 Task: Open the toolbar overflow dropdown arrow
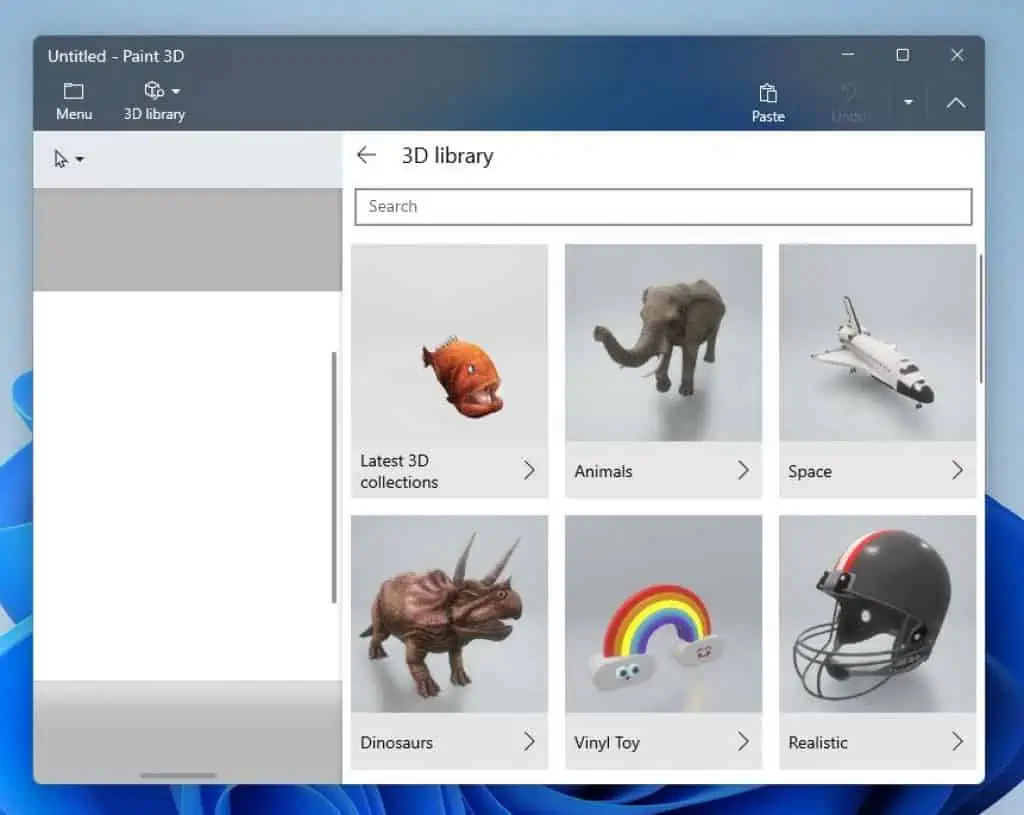[x=908, y=102]
